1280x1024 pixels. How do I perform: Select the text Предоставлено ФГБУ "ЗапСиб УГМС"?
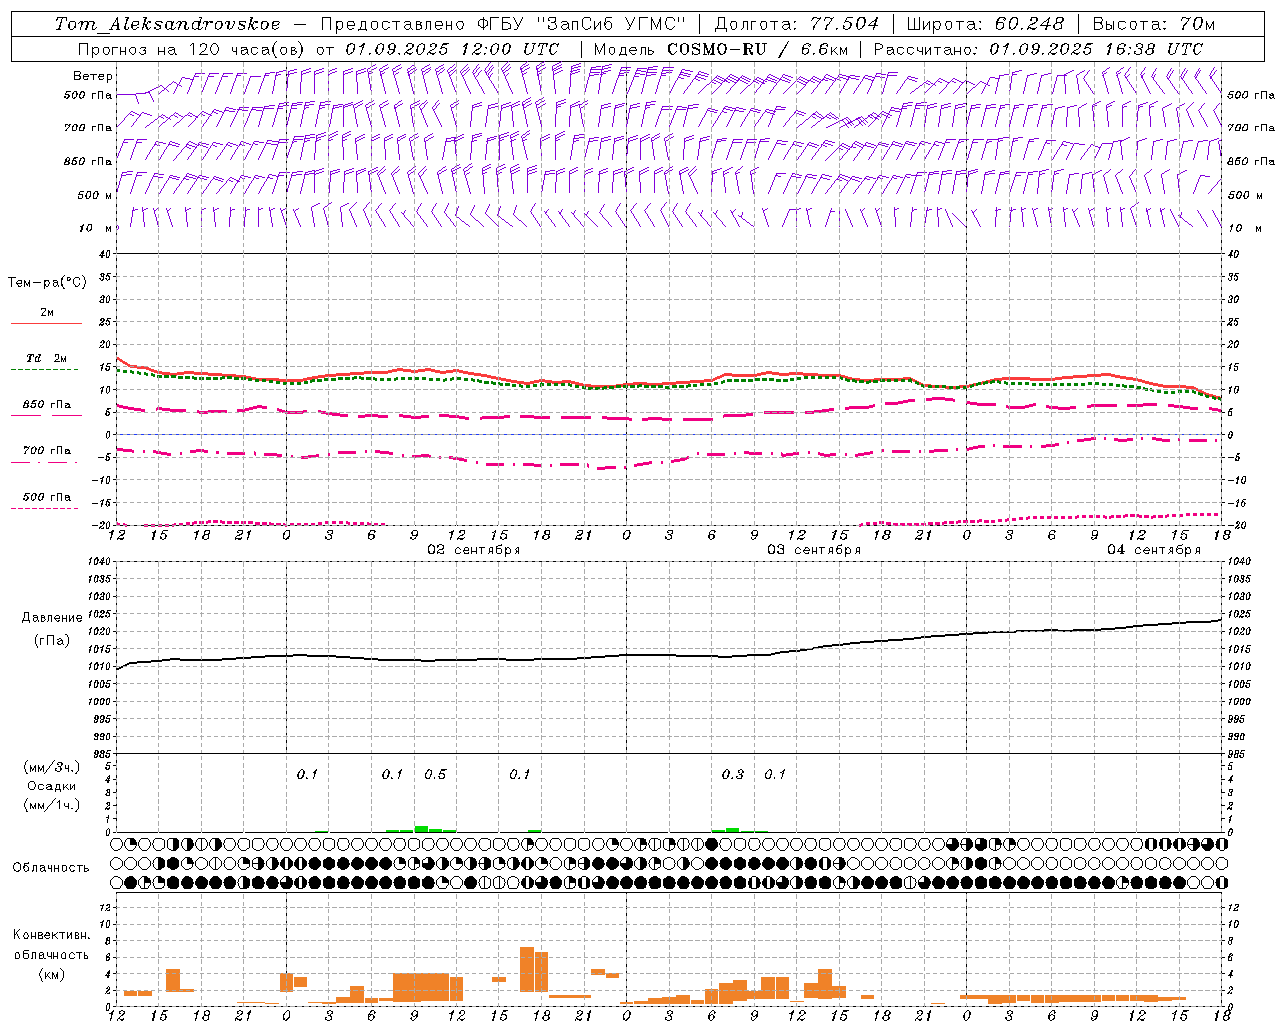[503, 24]
